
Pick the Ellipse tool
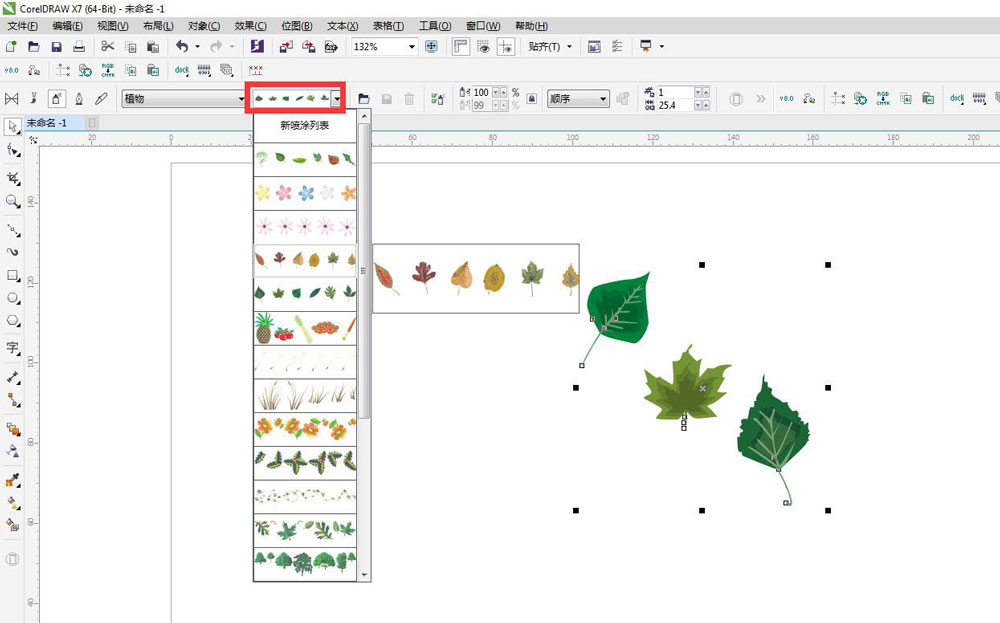13,298
